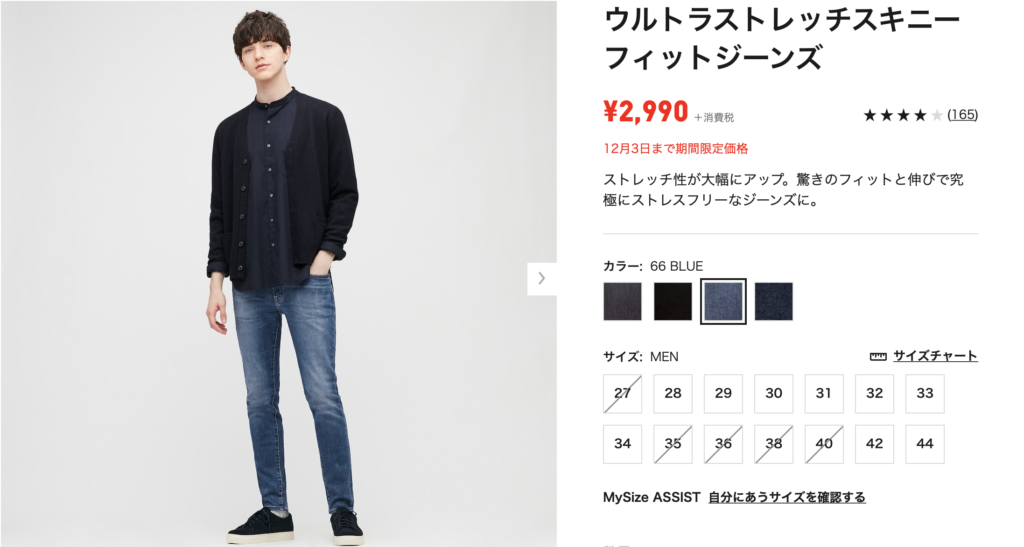Open the 自分にあうサイズを確認する link
Image resolution: width=1024 pixels, height=547 pixels.
click(787, 497)
